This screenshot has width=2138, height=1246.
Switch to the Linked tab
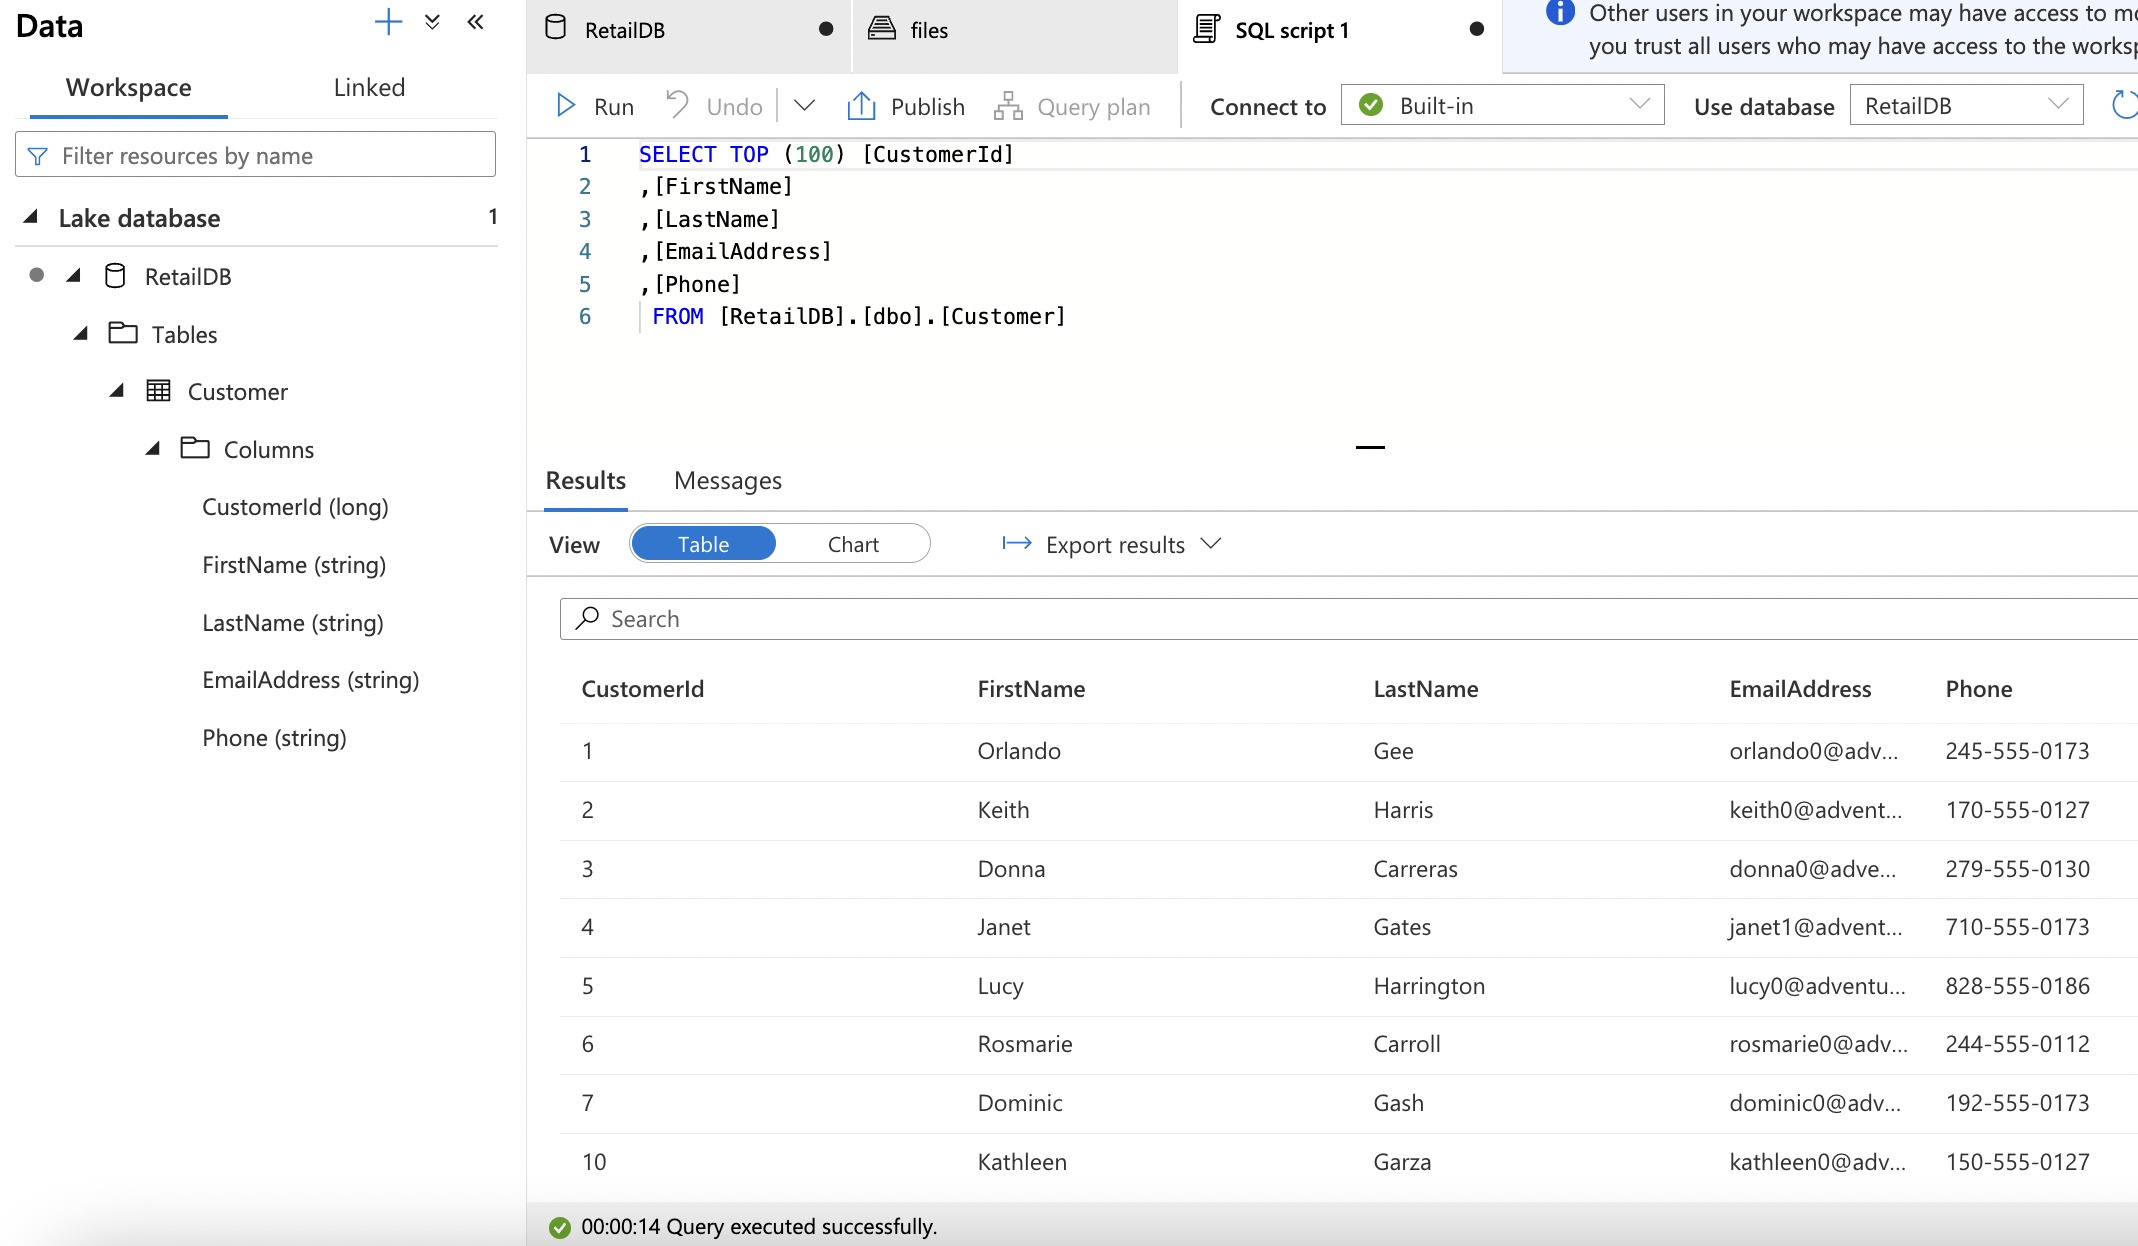pyautogui.click(x=369, y=87)
